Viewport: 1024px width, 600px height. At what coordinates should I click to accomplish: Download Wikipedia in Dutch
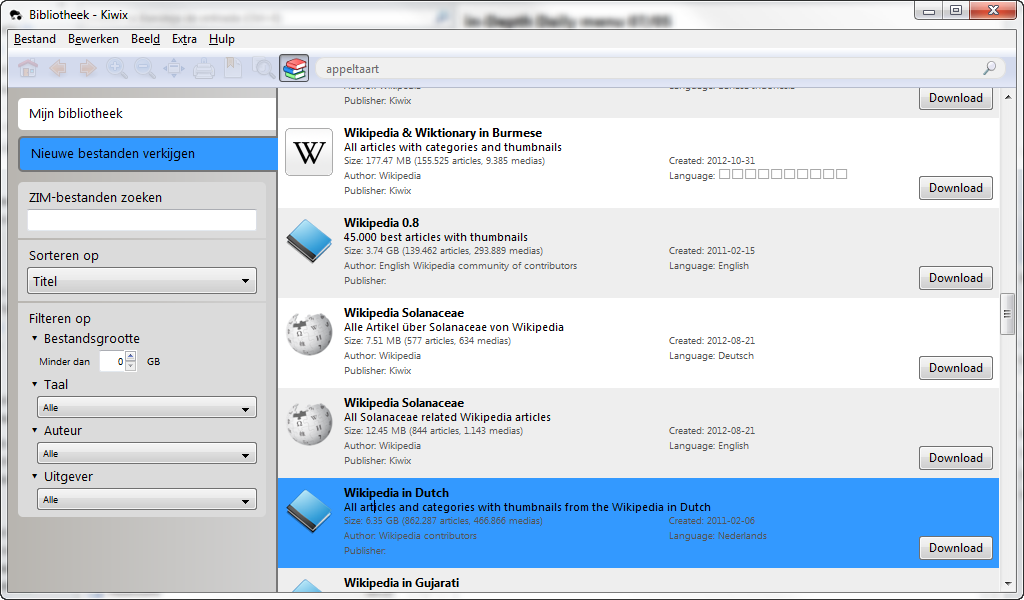(x=955, y=548)
